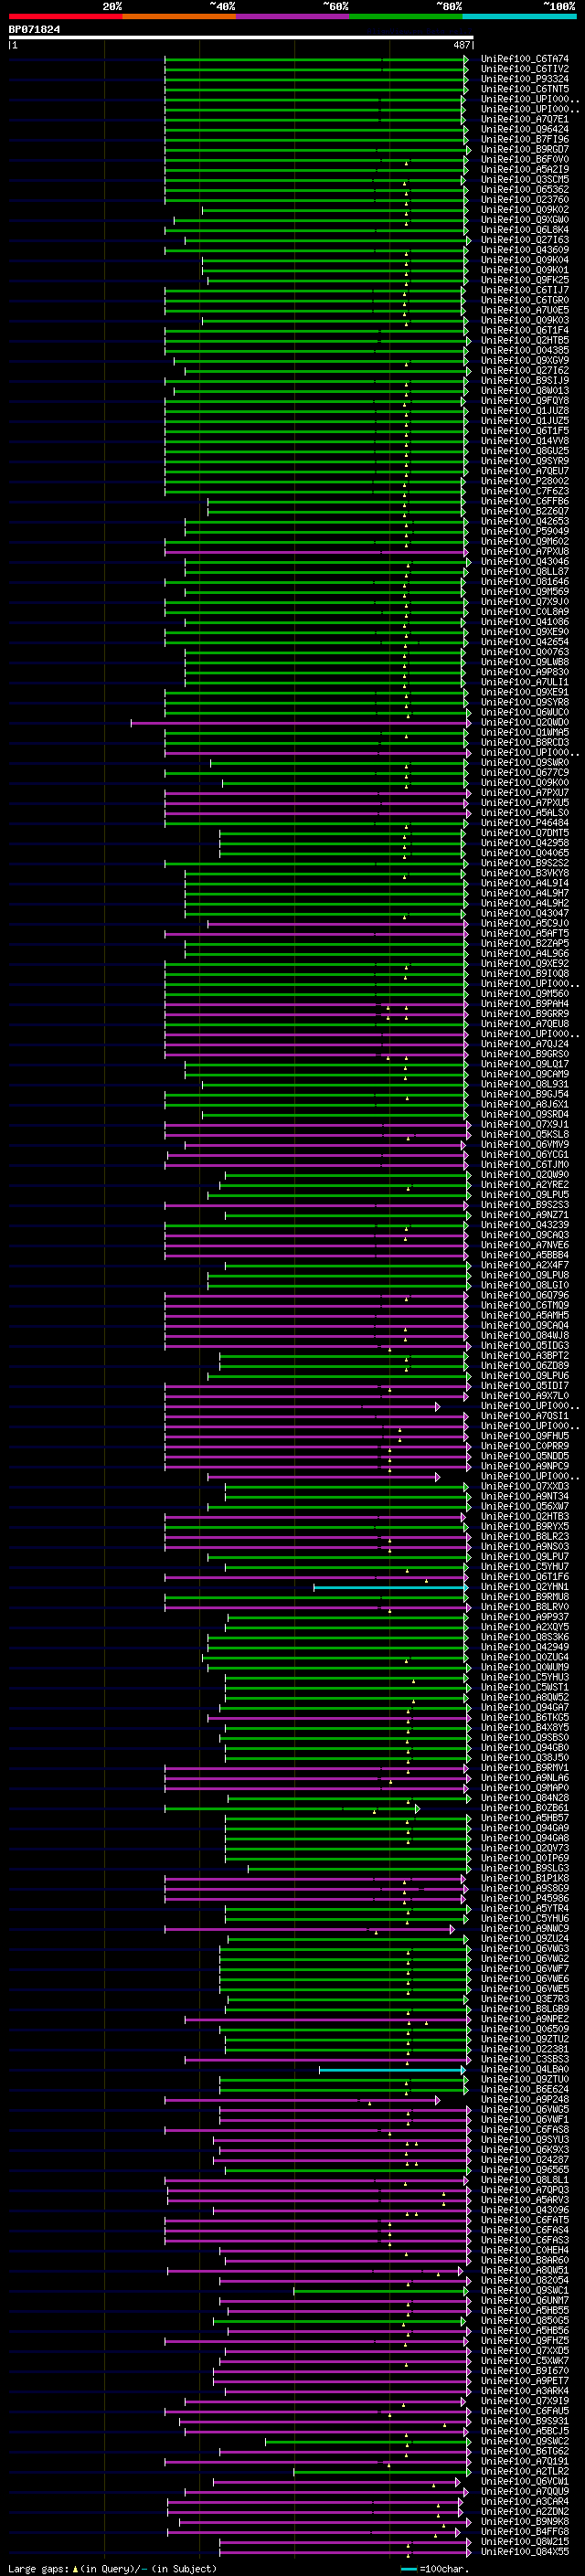Click the purple ~60% identity legend segment

pyautogui.click(x=293, y=16)
